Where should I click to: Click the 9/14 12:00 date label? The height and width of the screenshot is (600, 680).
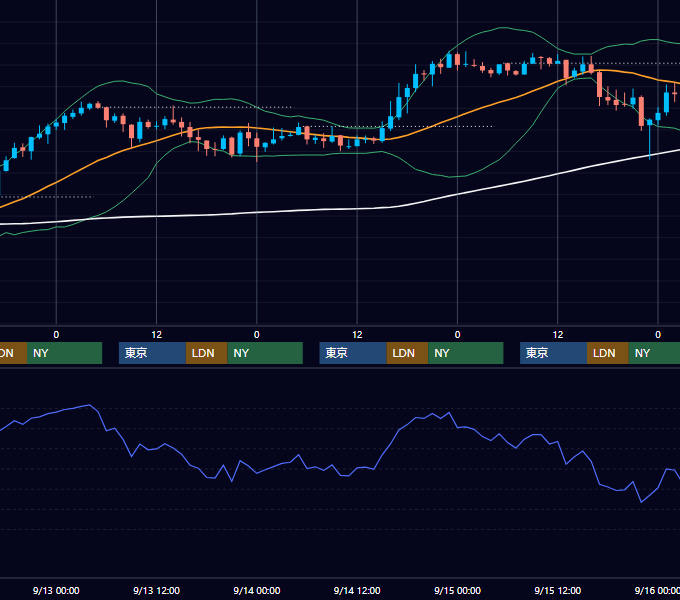(x=357, y=590)
